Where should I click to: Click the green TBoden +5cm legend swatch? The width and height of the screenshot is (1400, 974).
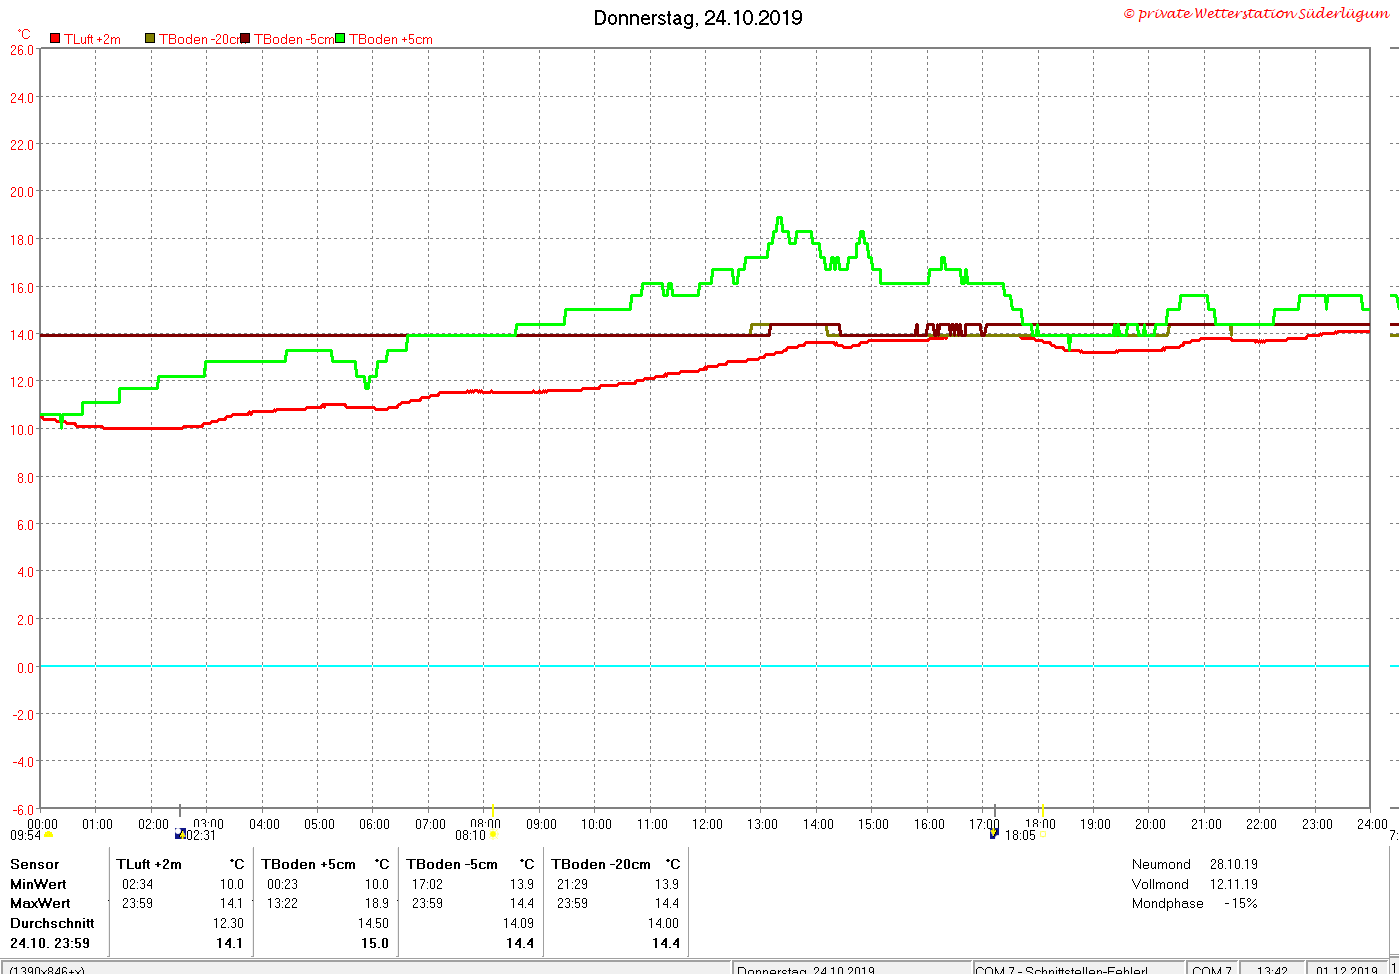pos(340,39)
